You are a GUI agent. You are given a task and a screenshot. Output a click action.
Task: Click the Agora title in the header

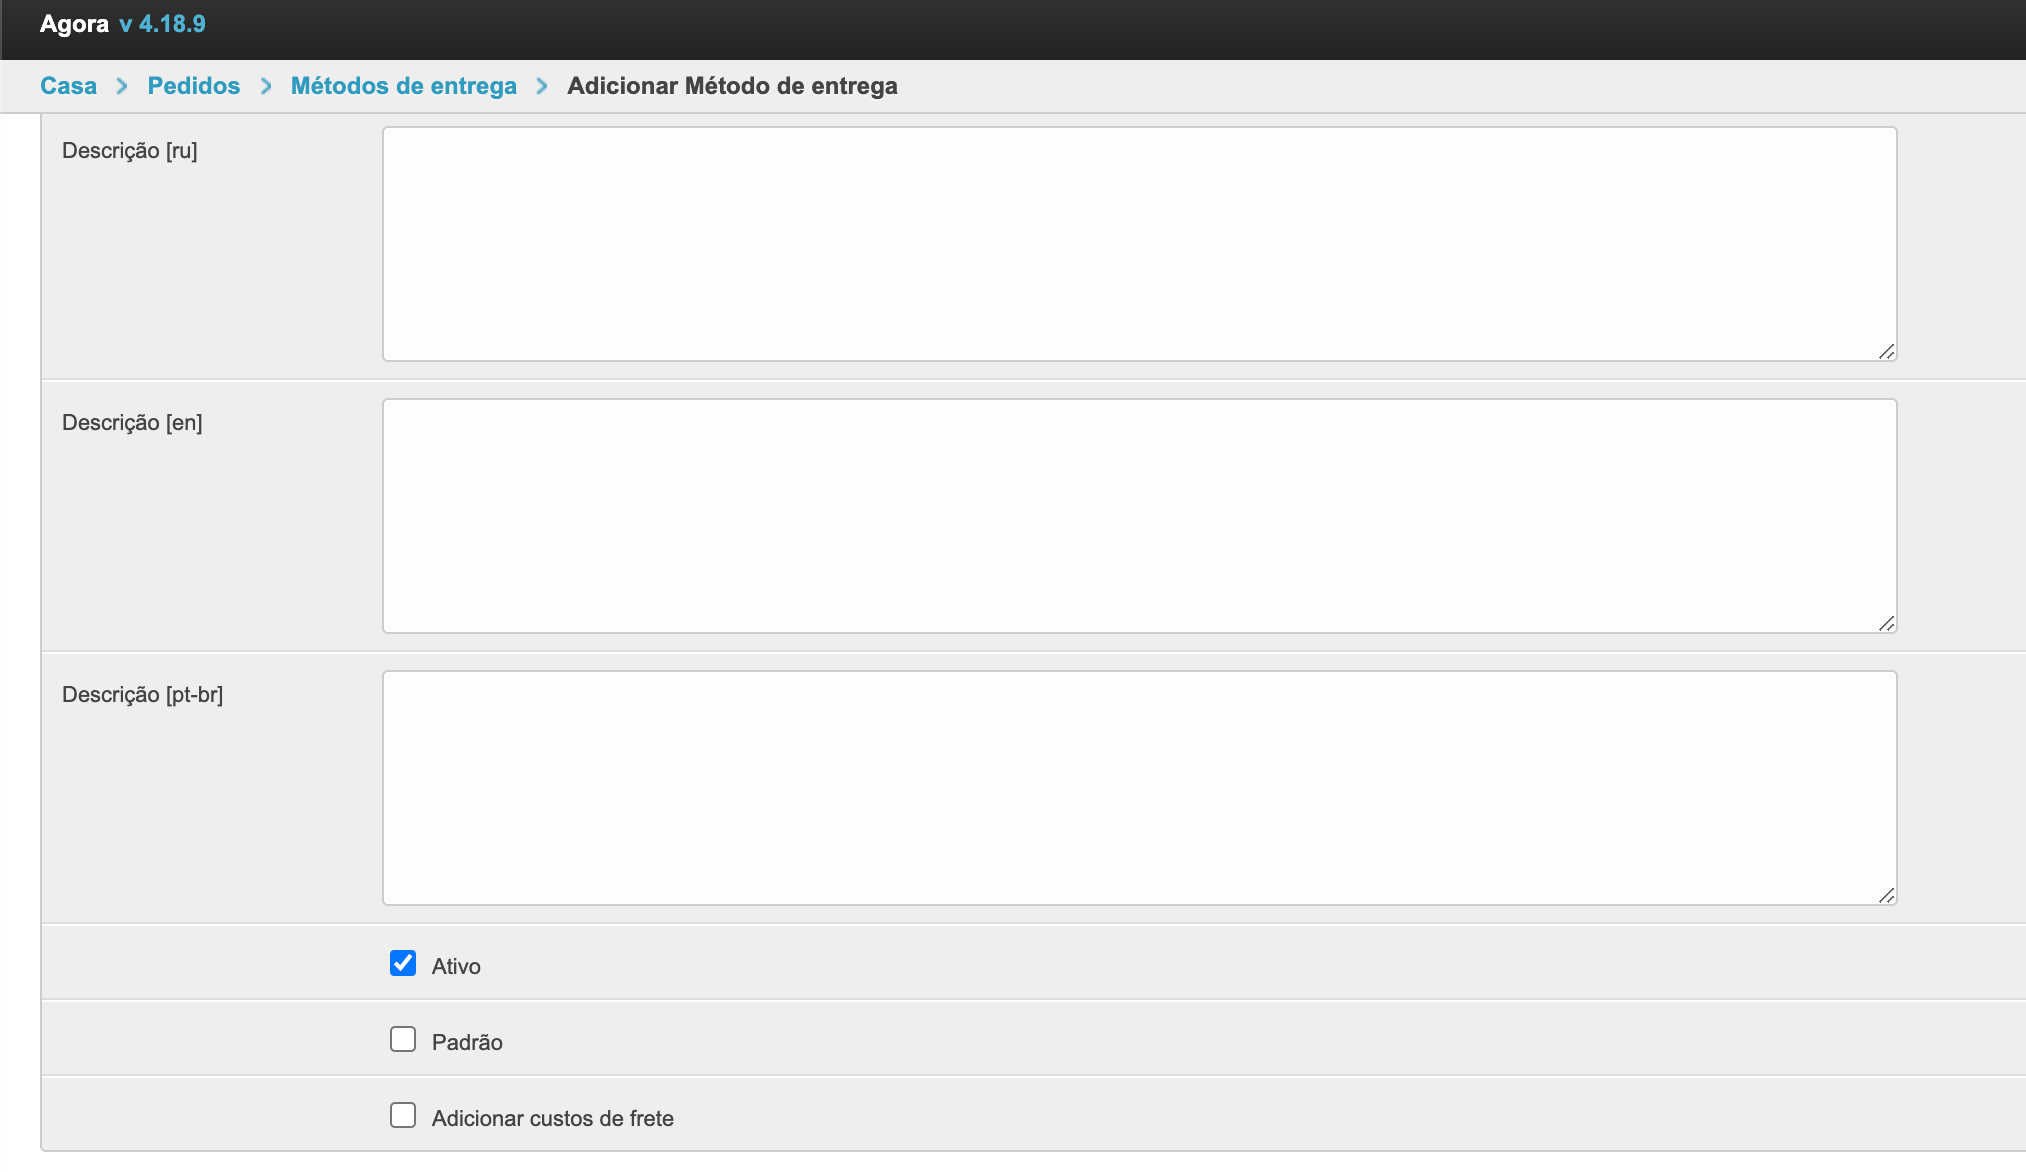74,24
